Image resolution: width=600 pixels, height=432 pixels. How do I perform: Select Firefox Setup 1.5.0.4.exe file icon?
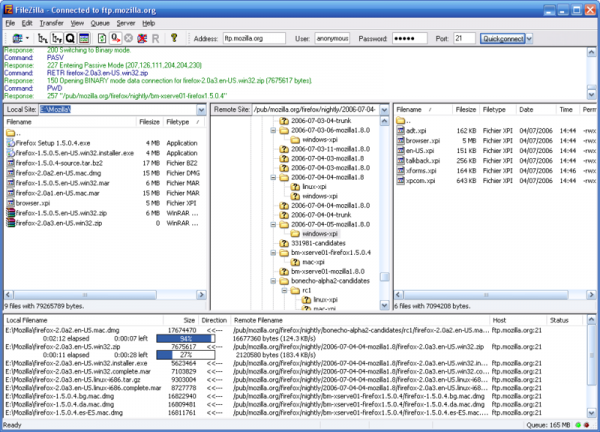point(11,143)
